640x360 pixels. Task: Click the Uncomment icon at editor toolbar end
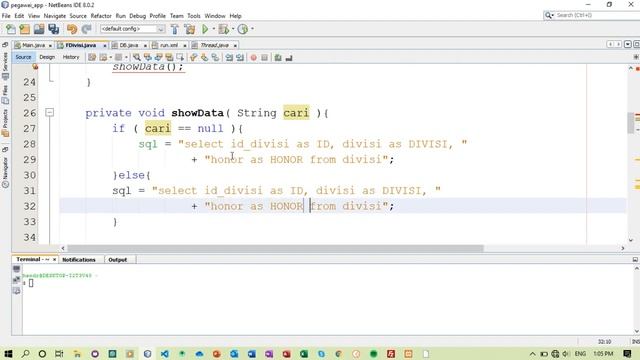pos(289,58)
